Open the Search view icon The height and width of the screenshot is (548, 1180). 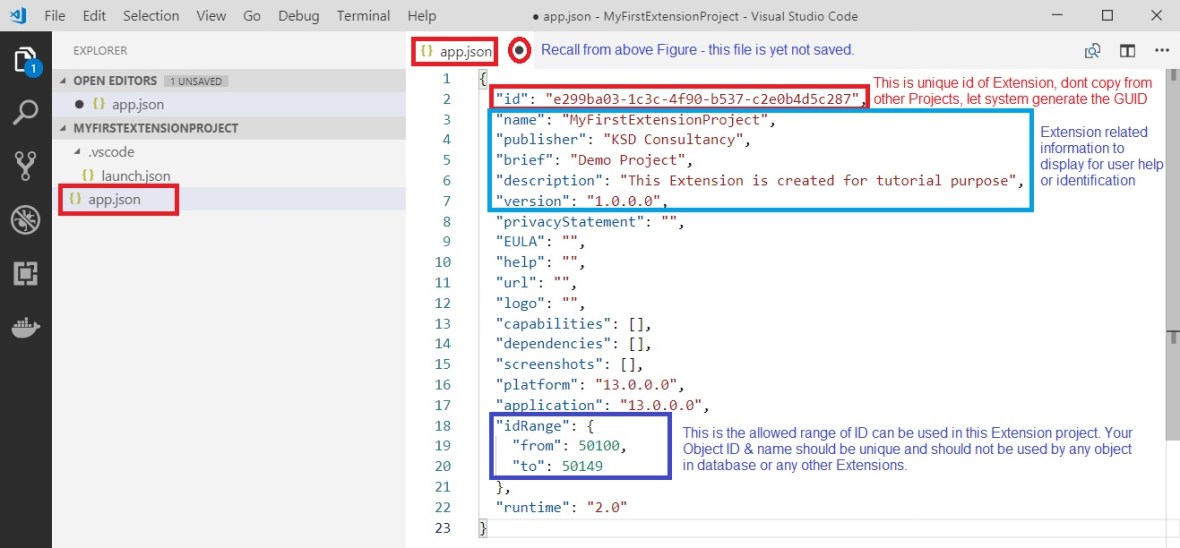click(25, 112)
